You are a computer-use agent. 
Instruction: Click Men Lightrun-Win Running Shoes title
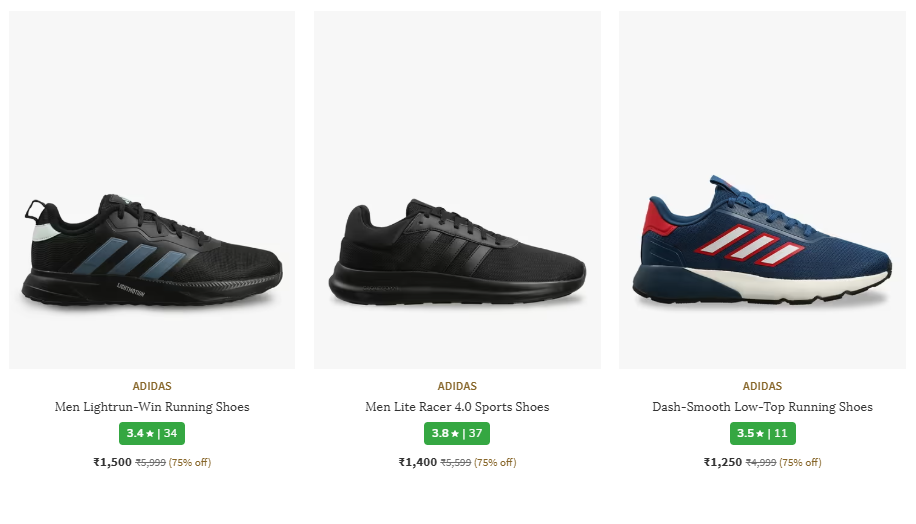(152, 407)
